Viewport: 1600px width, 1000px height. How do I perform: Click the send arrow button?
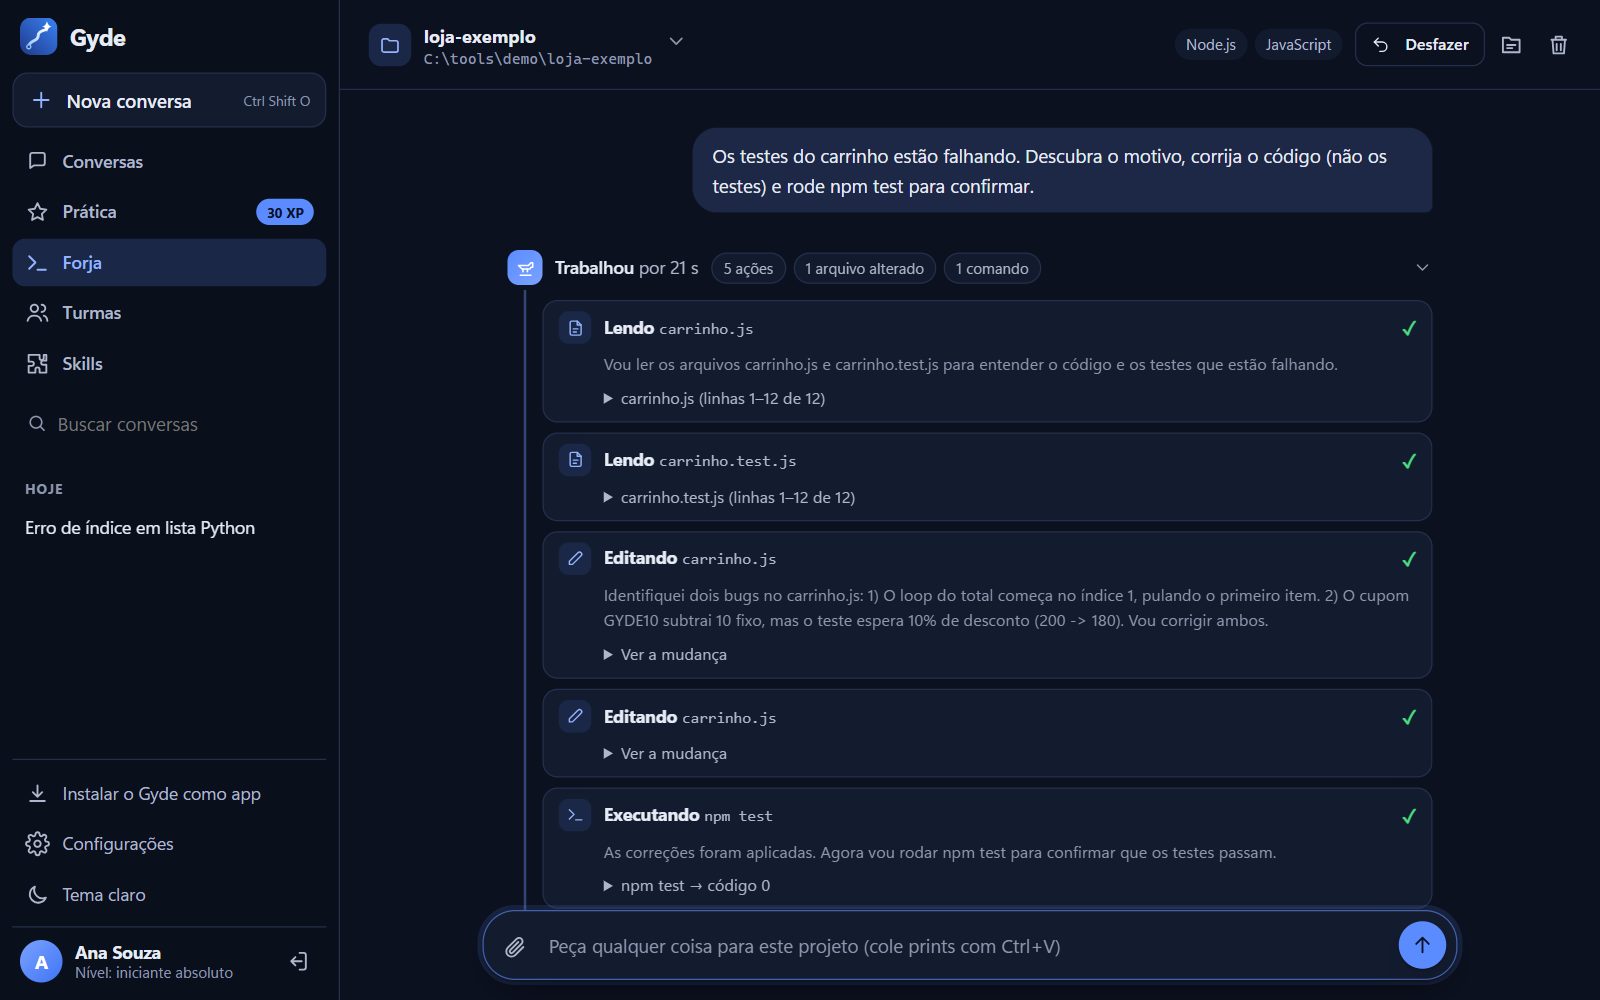tap(1422, 945)
